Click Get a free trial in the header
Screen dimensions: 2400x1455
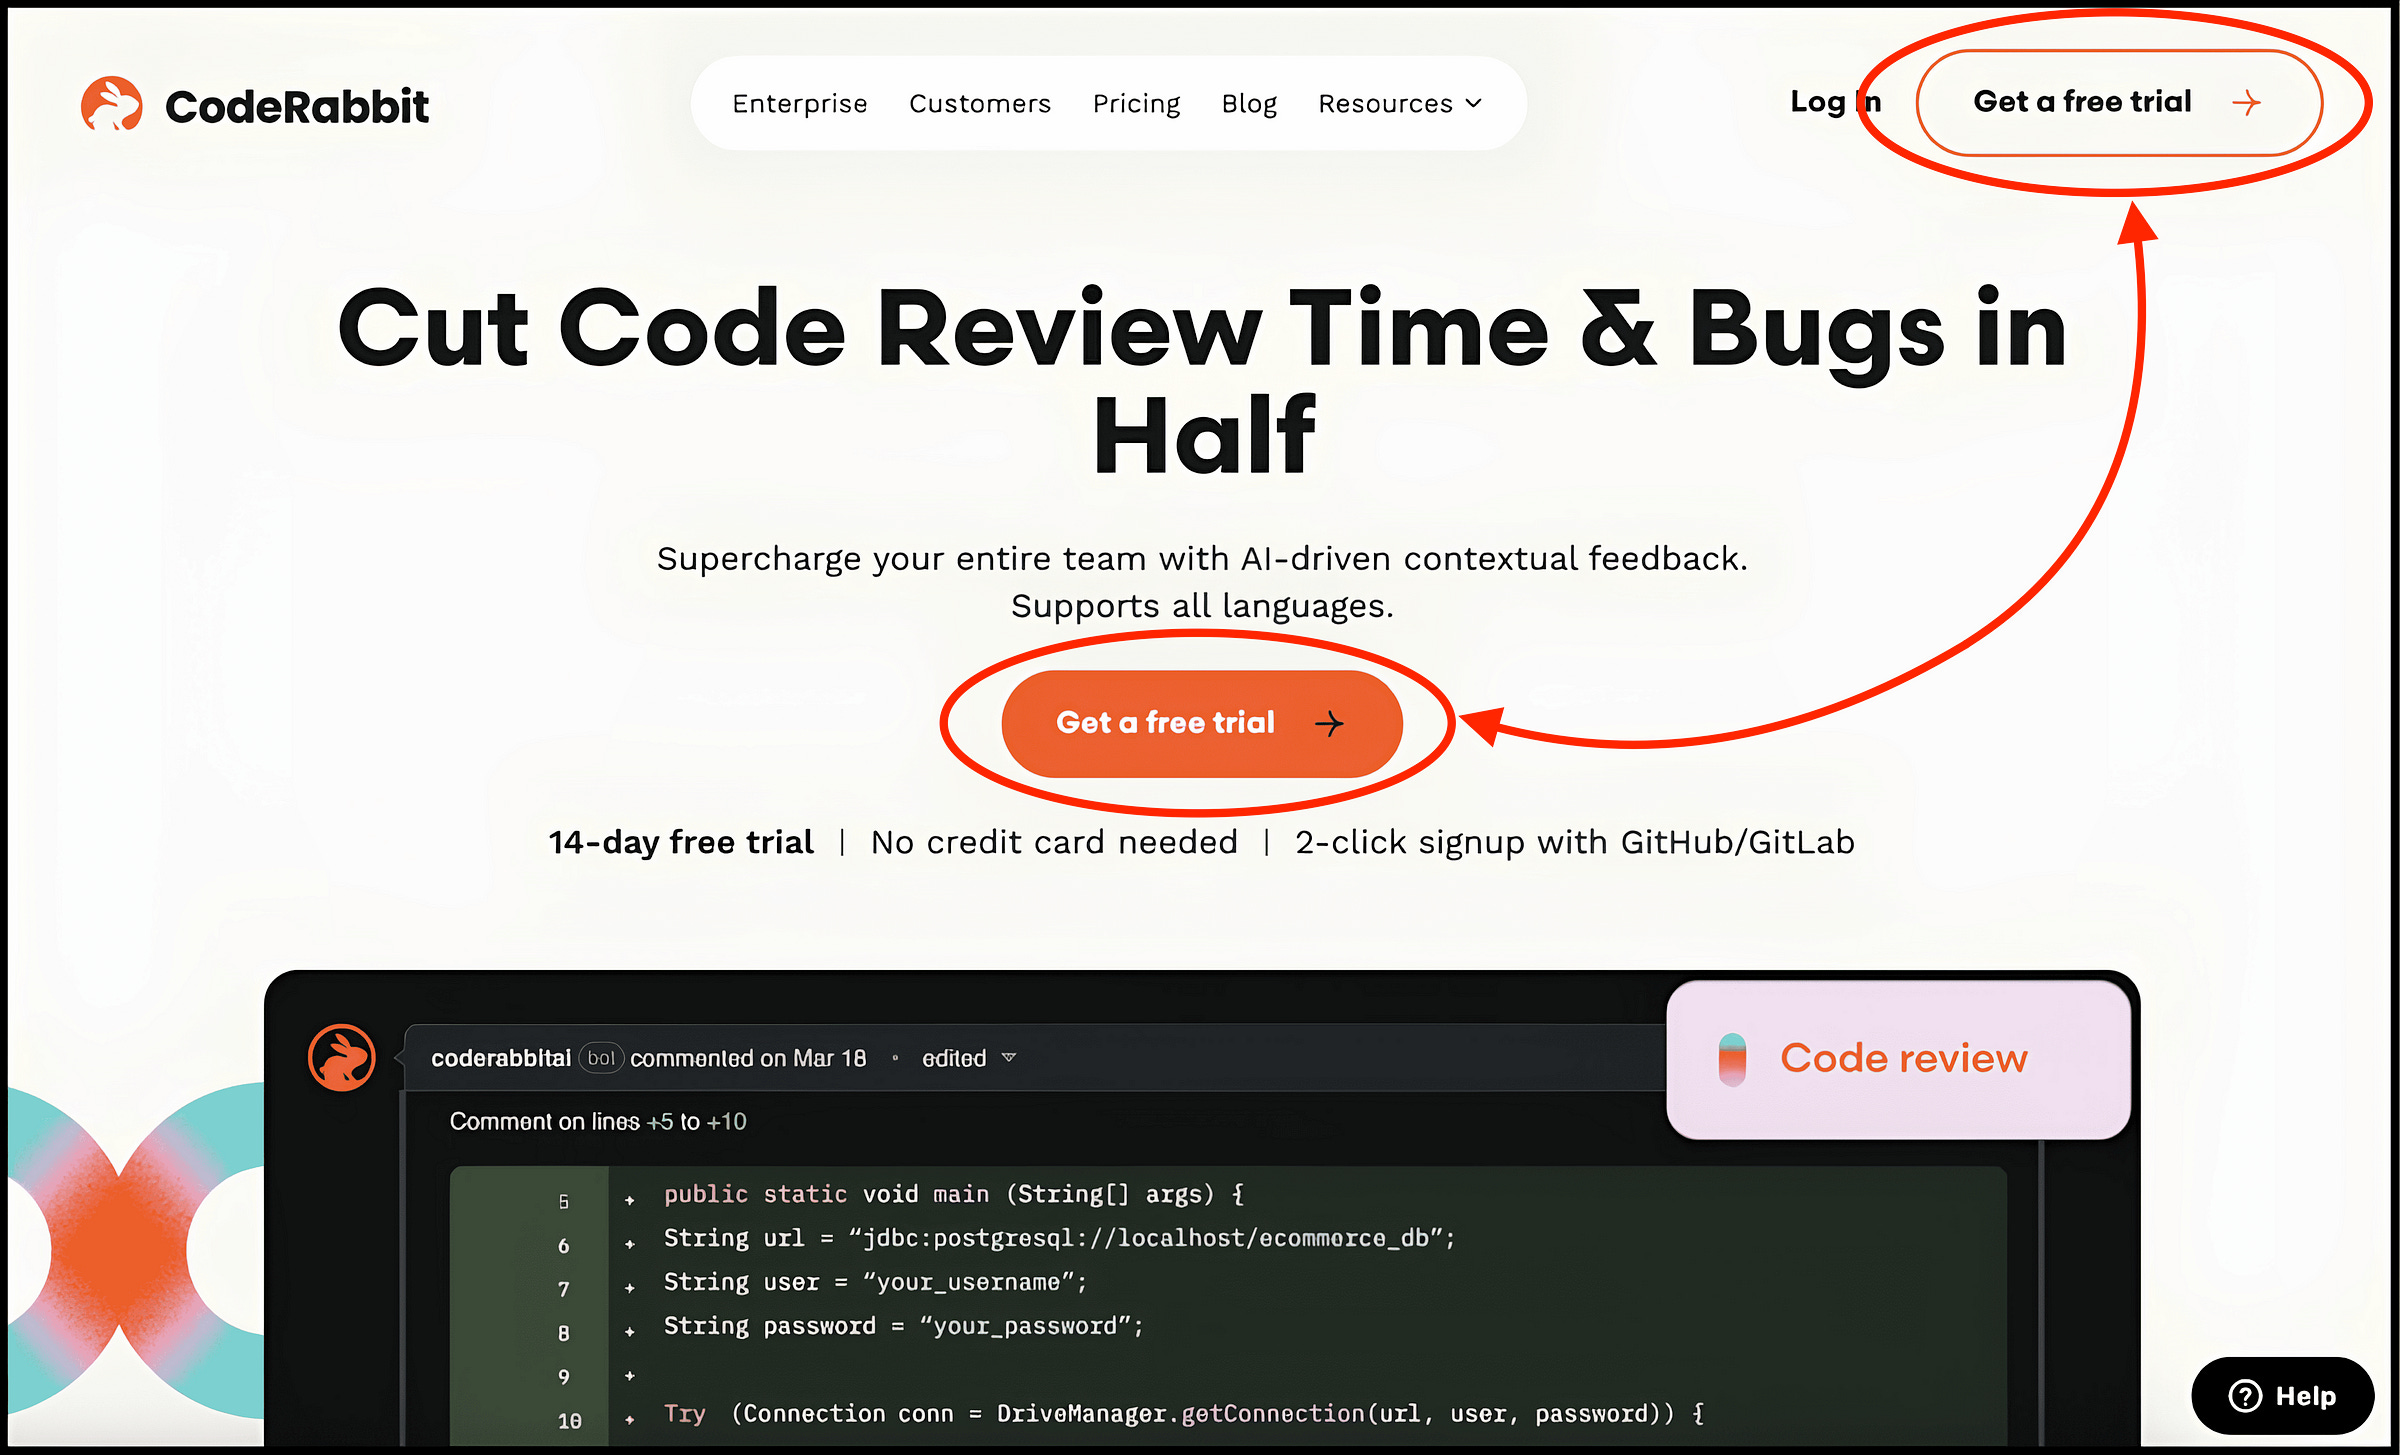[x=2083, y=102]
